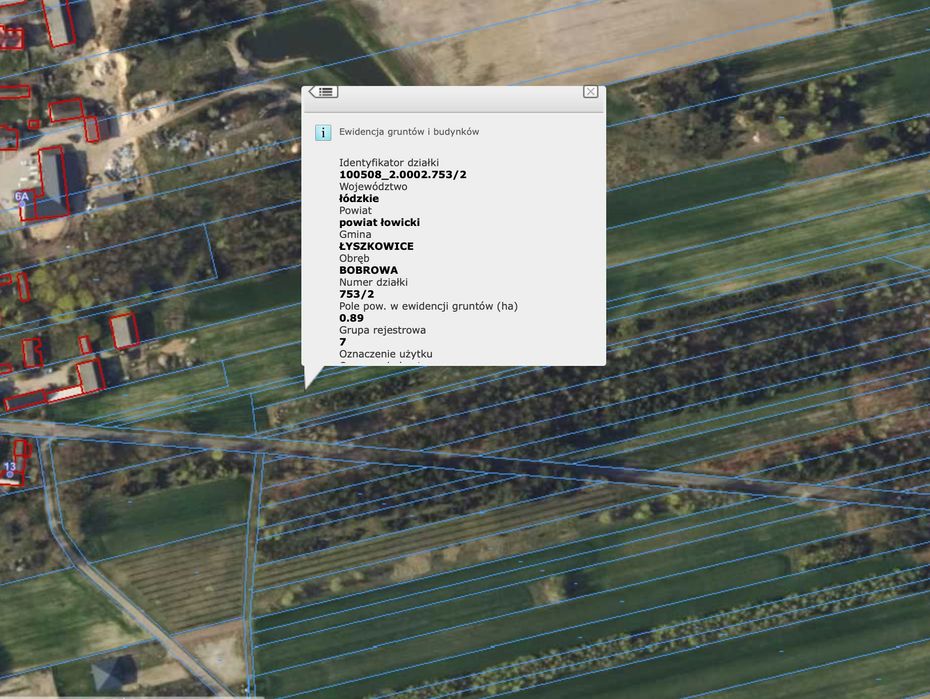Select the ŁYSZKOWICE gmina value

(376, 246)
